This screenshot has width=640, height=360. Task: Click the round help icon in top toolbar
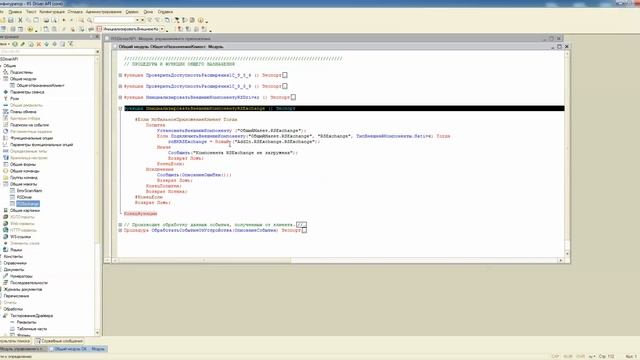click(x=201, y=20)
